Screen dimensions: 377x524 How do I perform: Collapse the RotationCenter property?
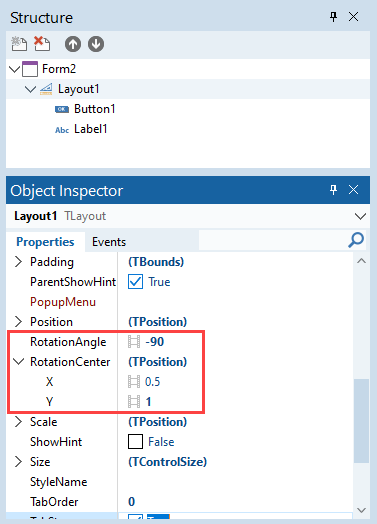click(19, 362)
